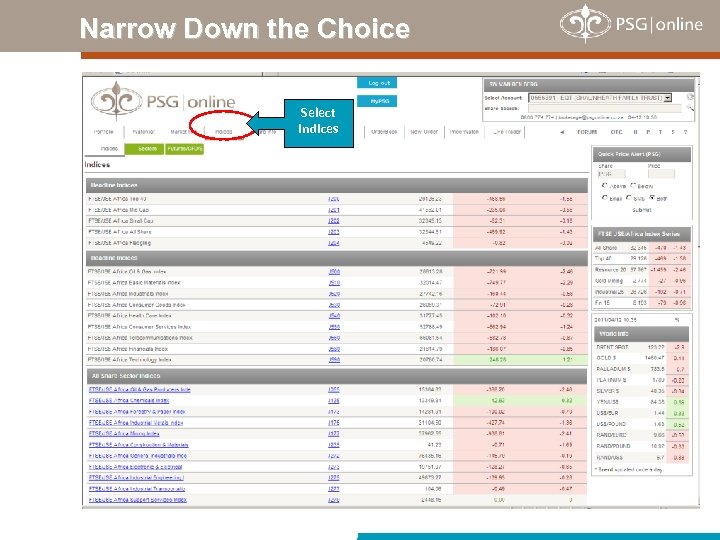The height and width of the screenshot is (540, 720).
Task: Click the Log out button
Action: point(378,83)
